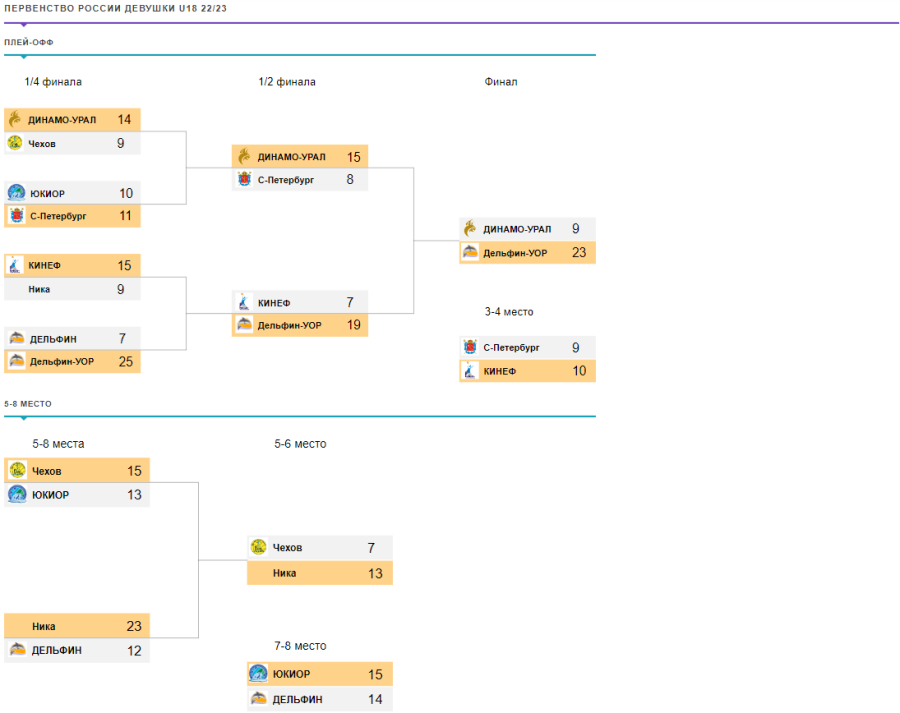Click the Динамо-Урал logo in the 1/2 final
Screen dimensions: 900x713
tap(243, 157)
